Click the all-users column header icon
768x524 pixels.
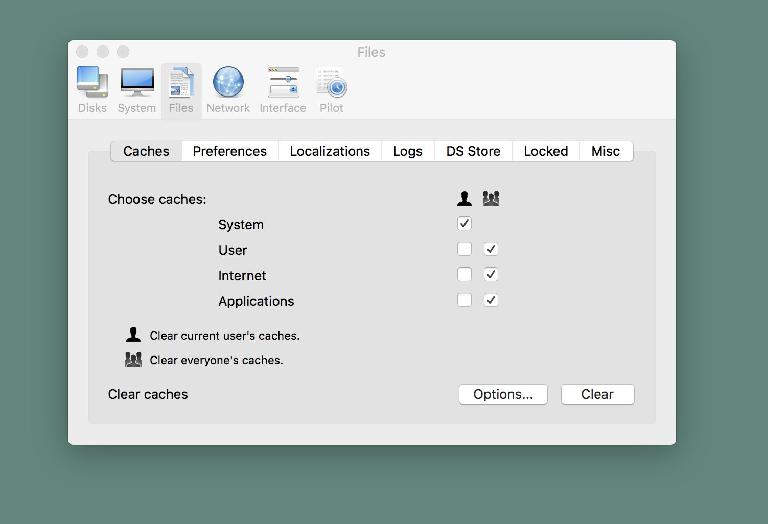[491, 198]
